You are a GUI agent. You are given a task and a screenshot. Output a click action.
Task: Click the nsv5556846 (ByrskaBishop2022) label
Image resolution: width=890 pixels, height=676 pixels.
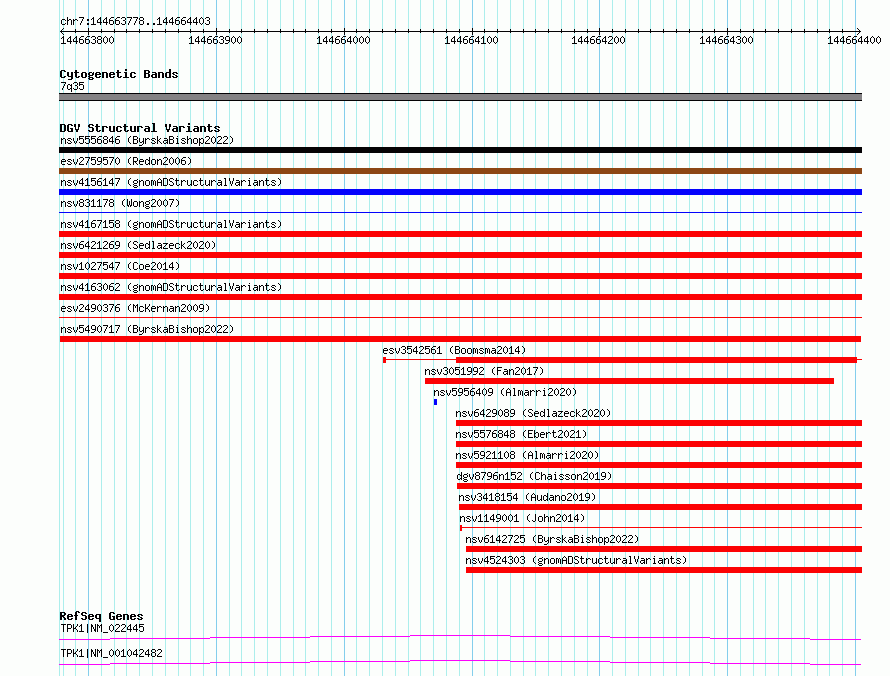pos(147,140)
